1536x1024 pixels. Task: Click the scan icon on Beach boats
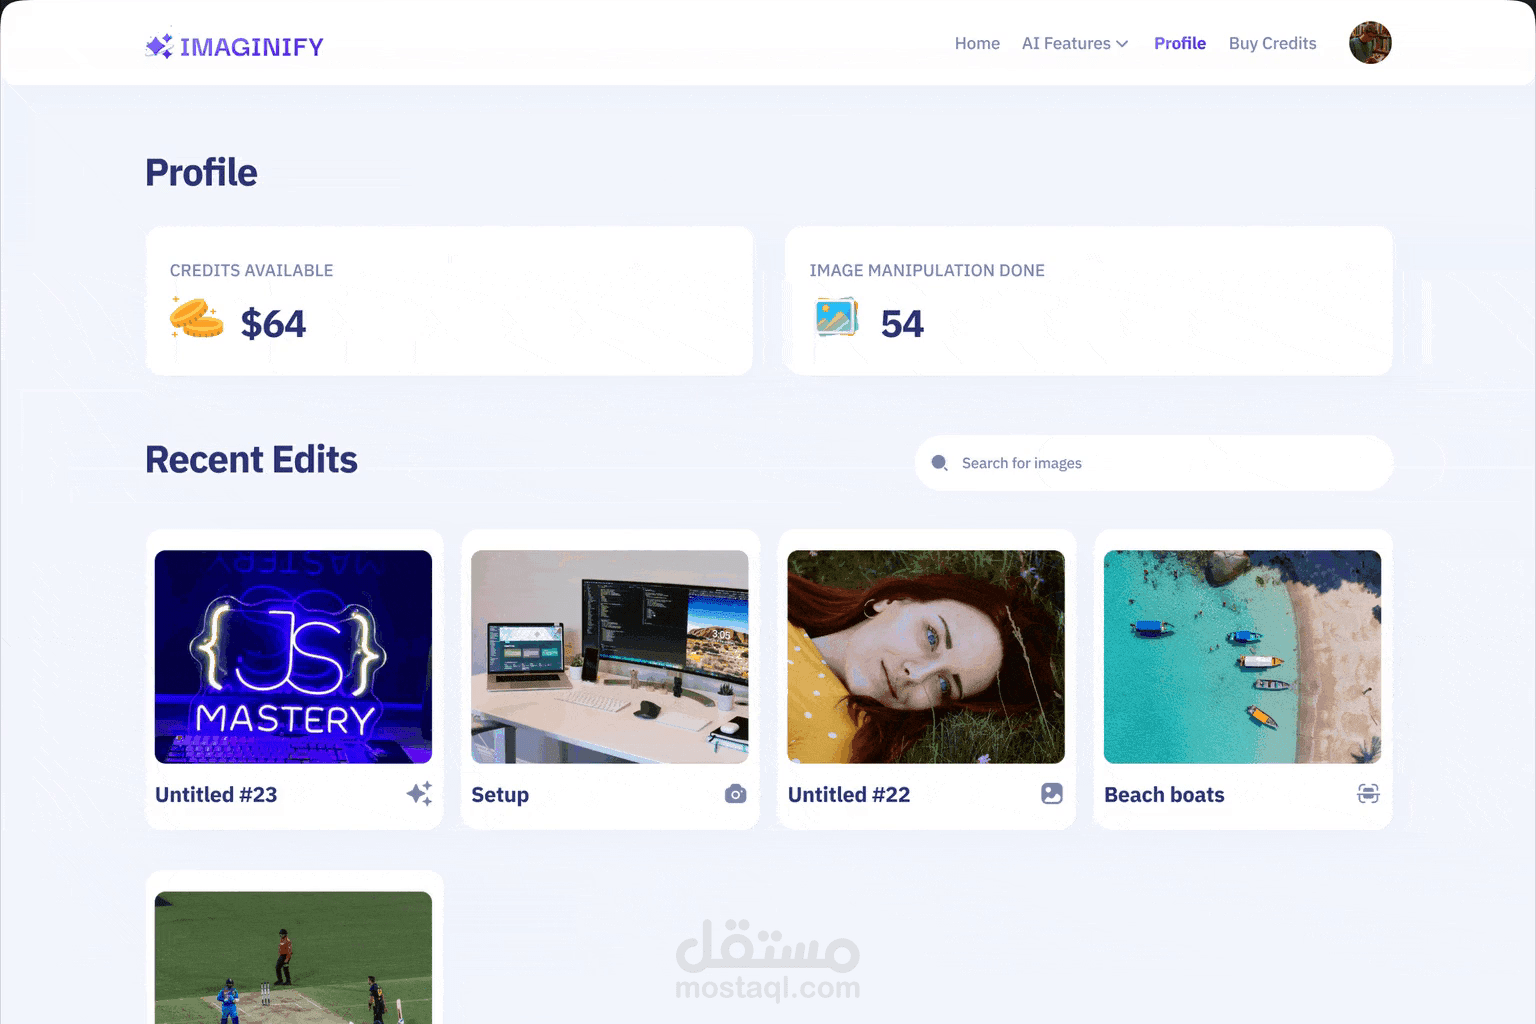click(1368, 793)
